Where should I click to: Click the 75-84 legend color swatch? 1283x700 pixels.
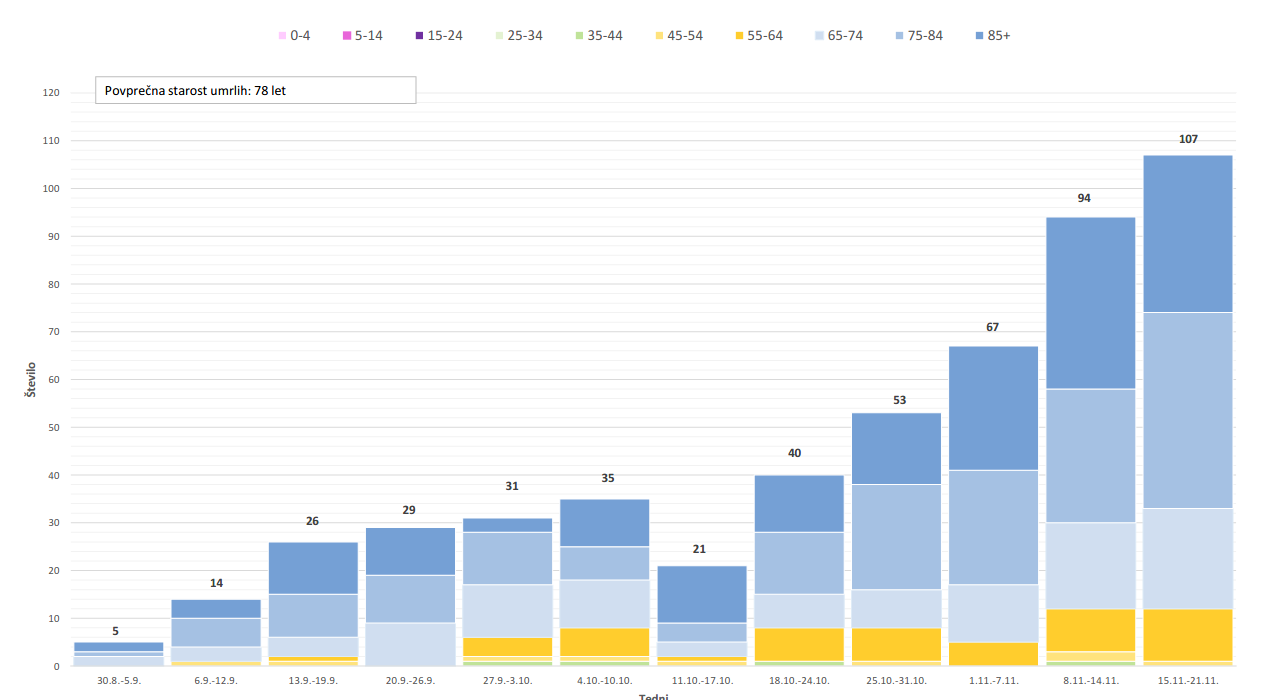tap(899, 36)
